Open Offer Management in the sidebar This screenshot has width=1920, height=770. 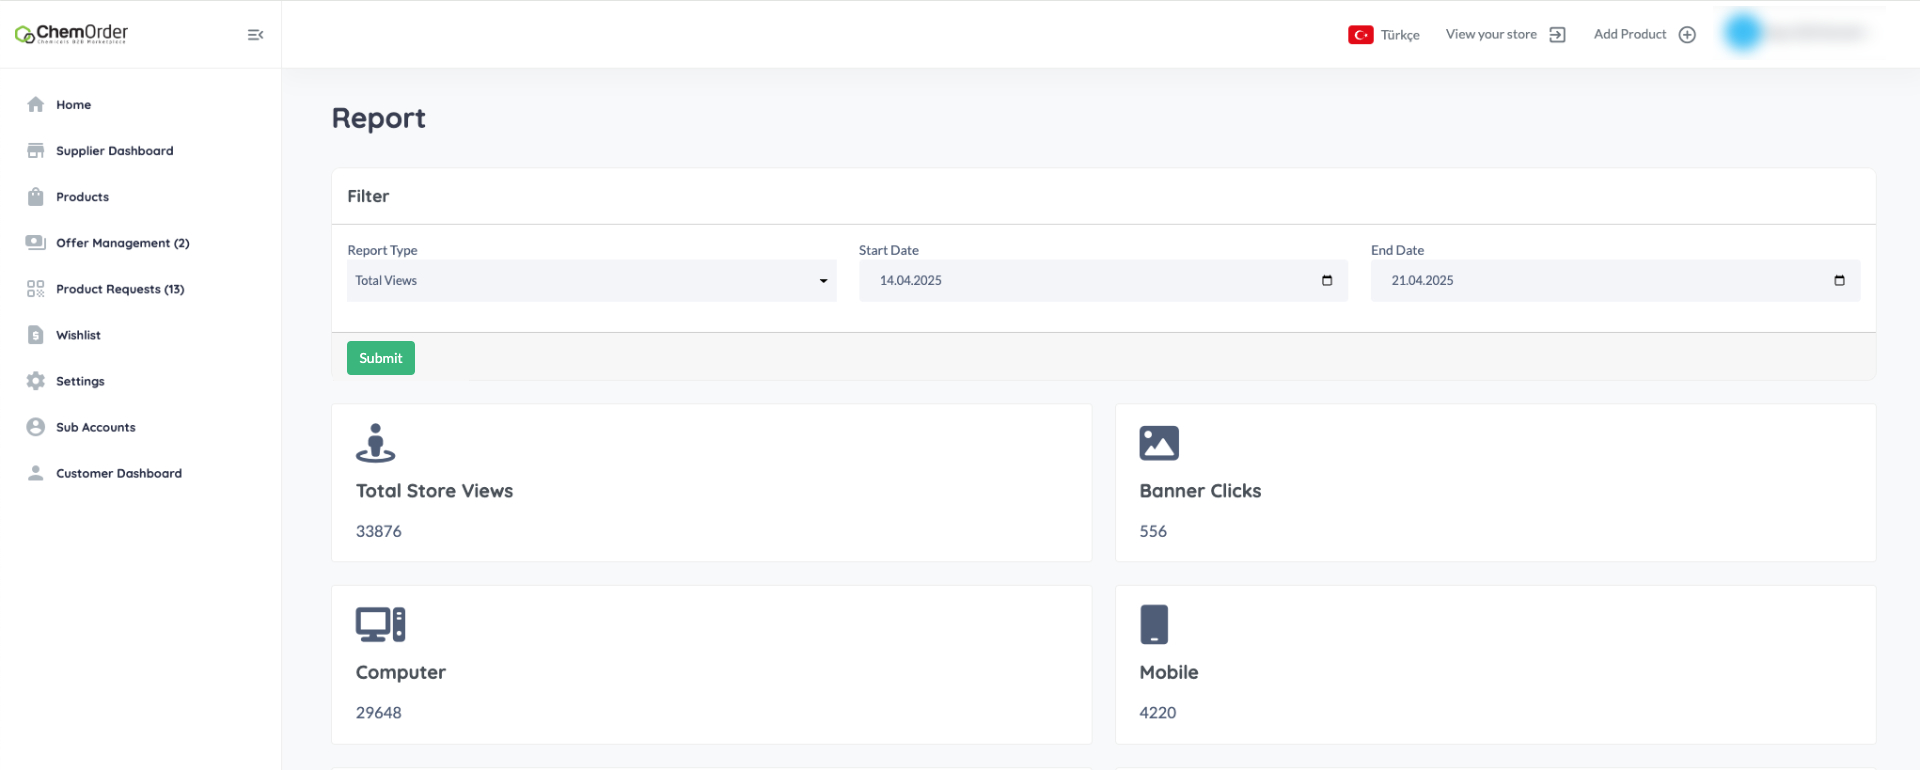122,243
